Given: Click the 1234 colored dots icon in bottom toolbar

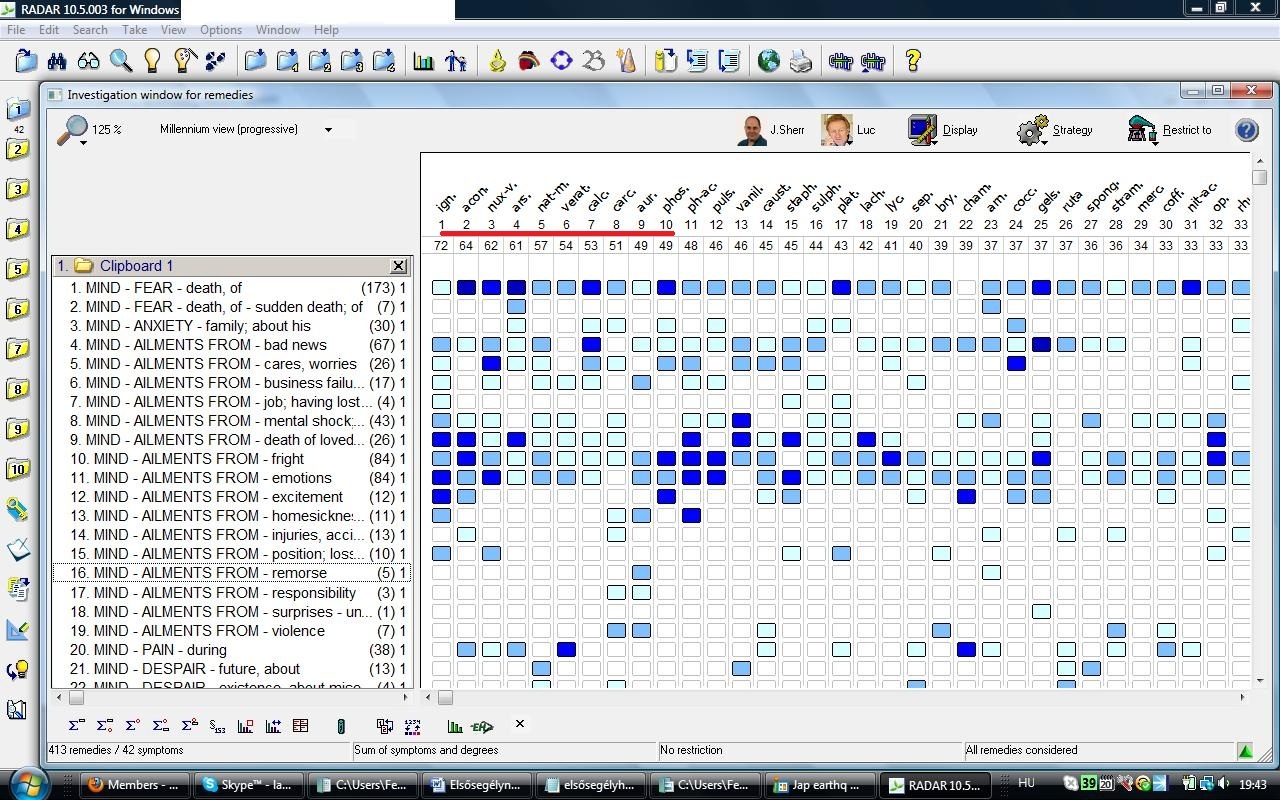Looking at the screenshot, I should [412, 726].
